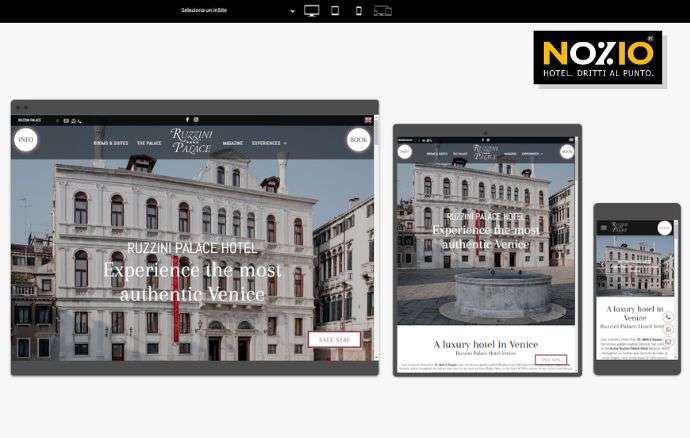
Task: Click Ruzzini Palace logo in tablet preview
Action: click(x=485, y=152)
